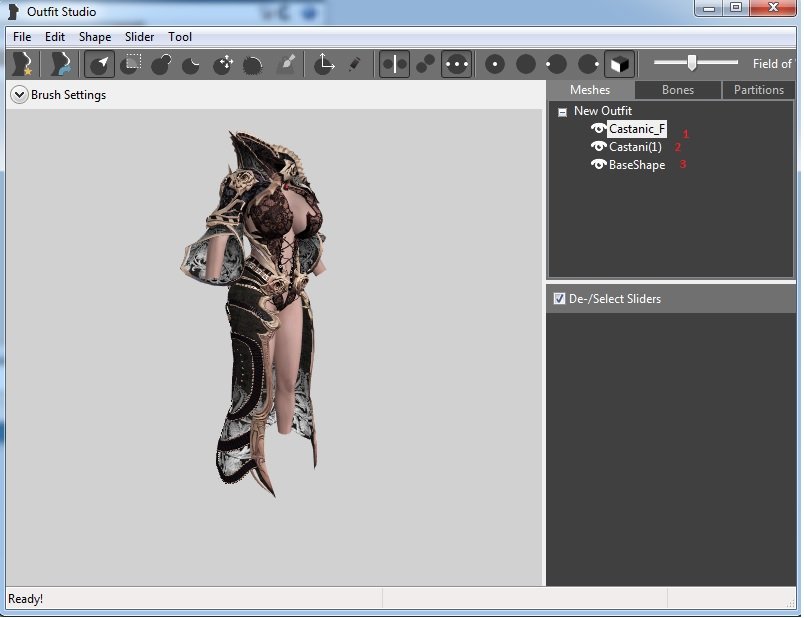This screenshot has width=804, height=618.
Task: Uncheck the De-/Select Sliders checkbox
Action: [559, 298]
